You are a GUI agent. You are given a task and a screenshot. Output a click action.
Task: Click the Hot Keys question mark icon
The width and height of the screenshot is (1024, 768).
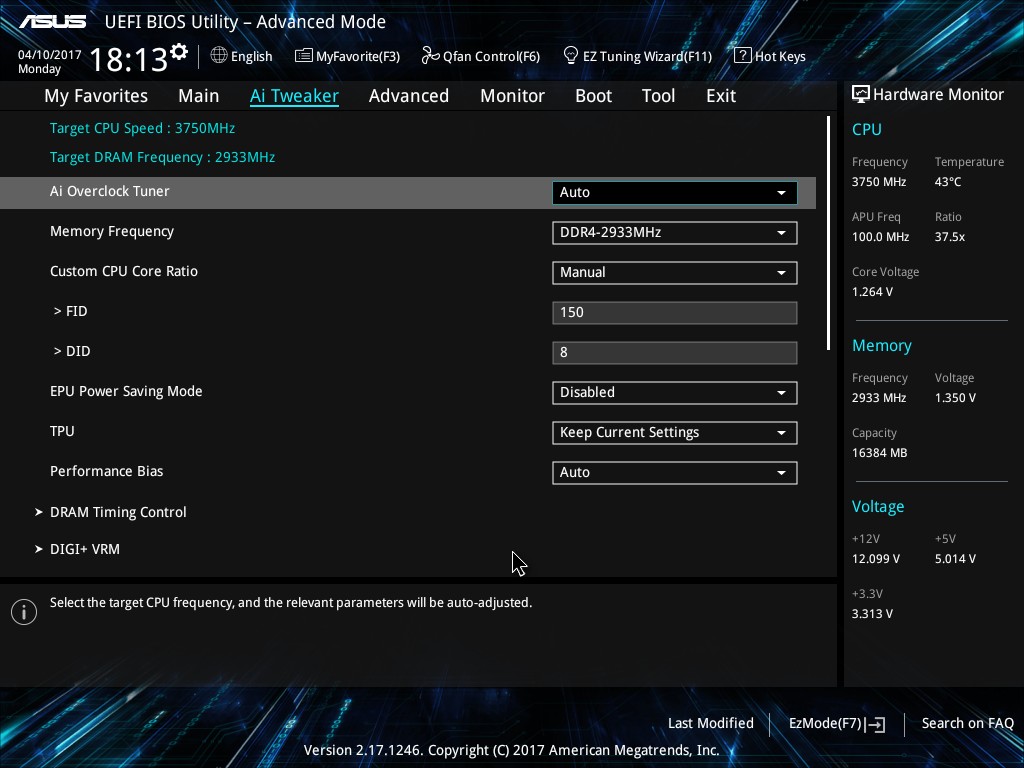point(743,56)
